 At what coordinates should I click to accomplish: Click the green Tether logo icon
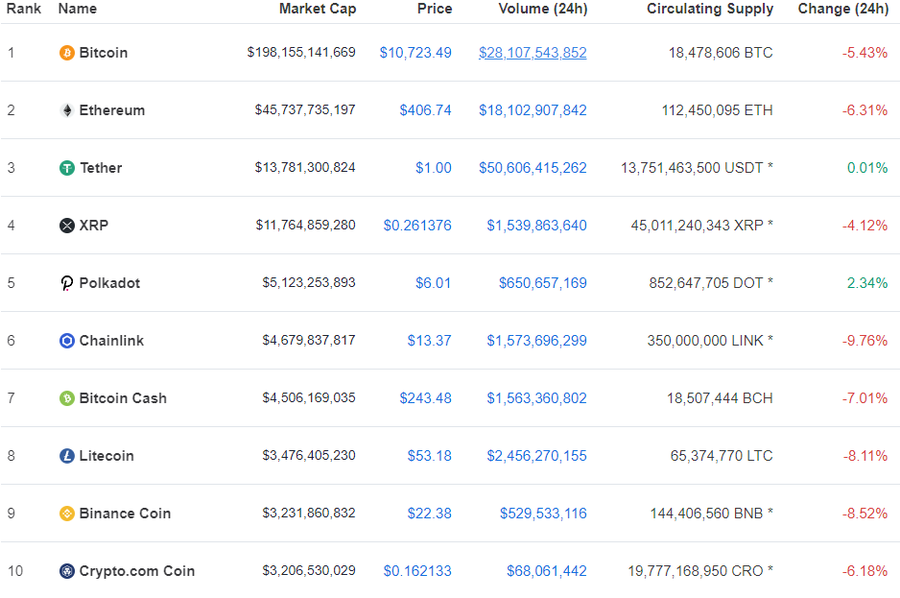[67, 168]
